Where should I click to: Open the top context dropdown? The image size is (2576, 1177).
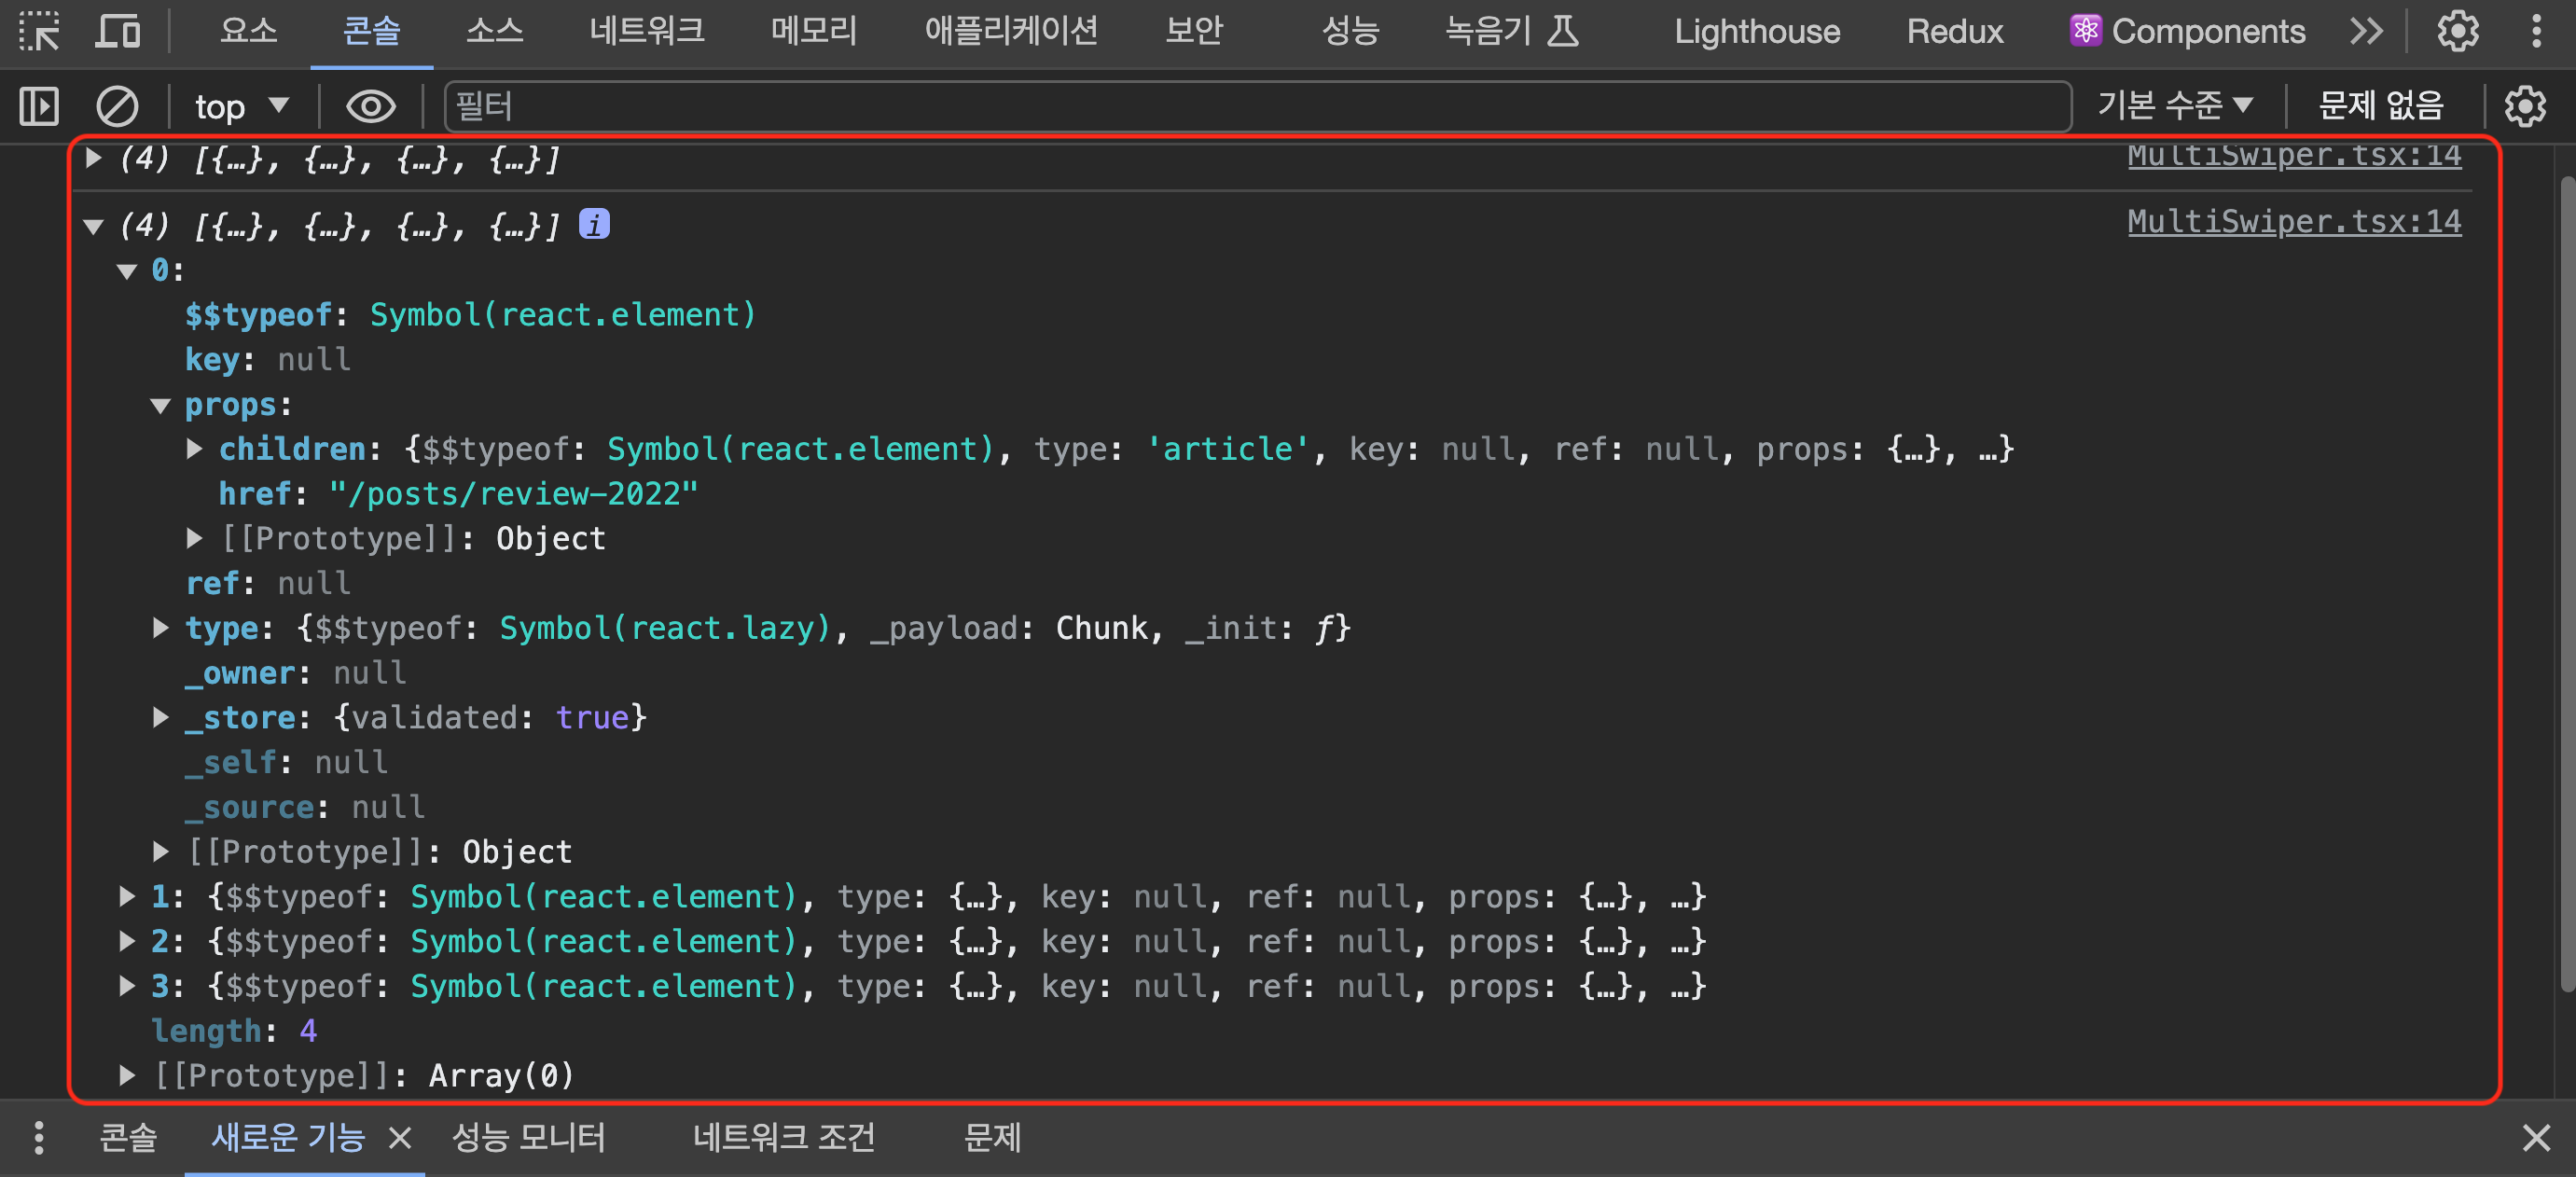tap(241, 106)
